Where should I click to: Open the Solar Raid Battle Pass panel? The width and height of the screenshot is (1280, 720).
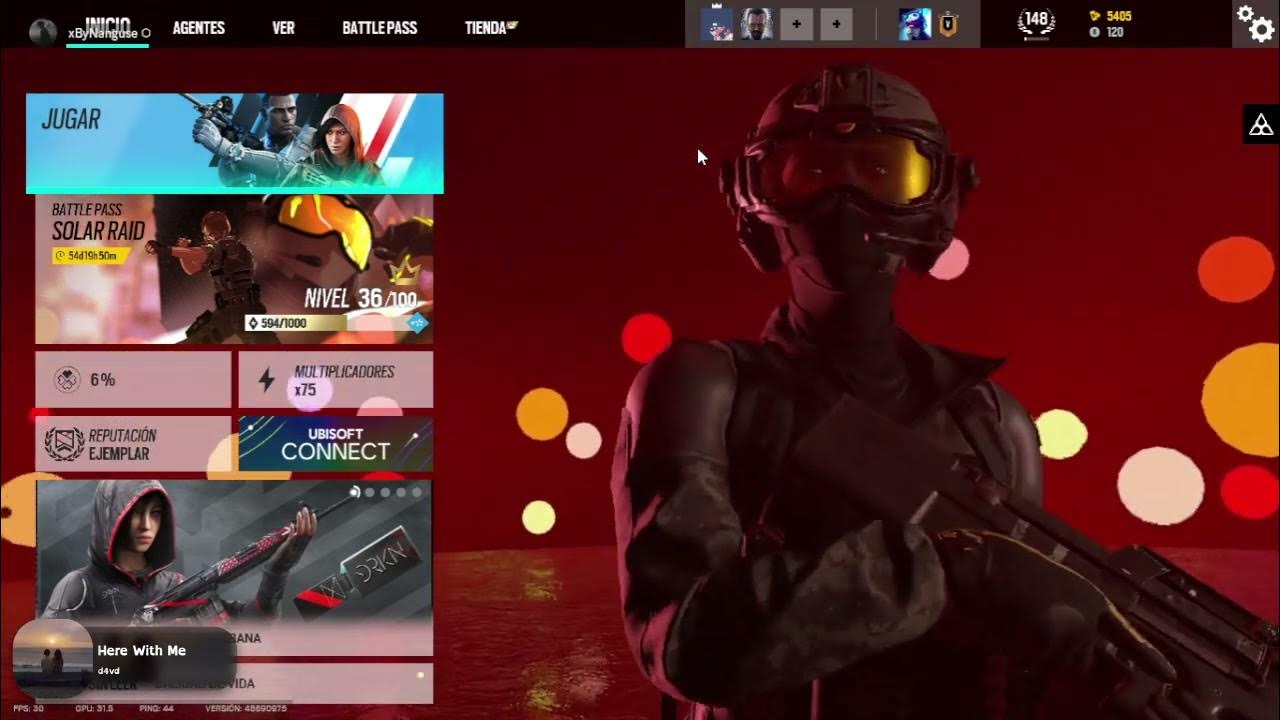(x=234, y=269)
